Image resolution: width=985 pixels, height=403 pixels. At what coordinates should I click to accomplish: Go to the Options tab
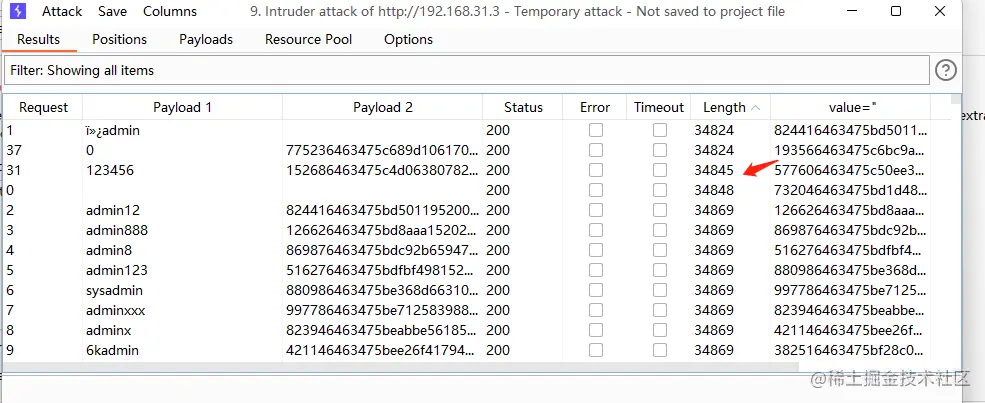click(408, 40)
